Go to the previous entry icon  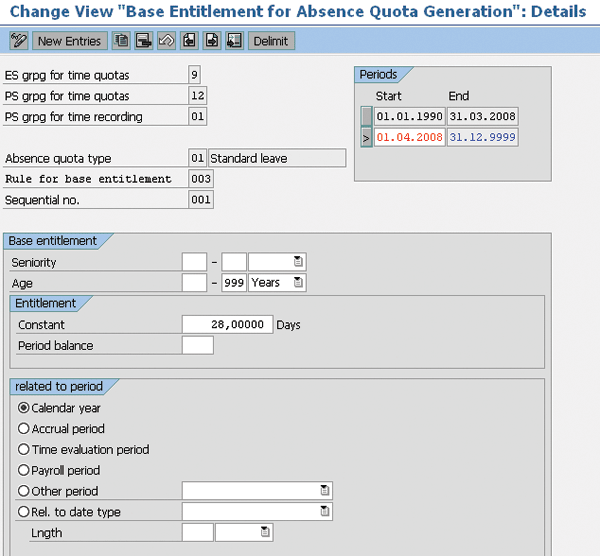point(189,41)
